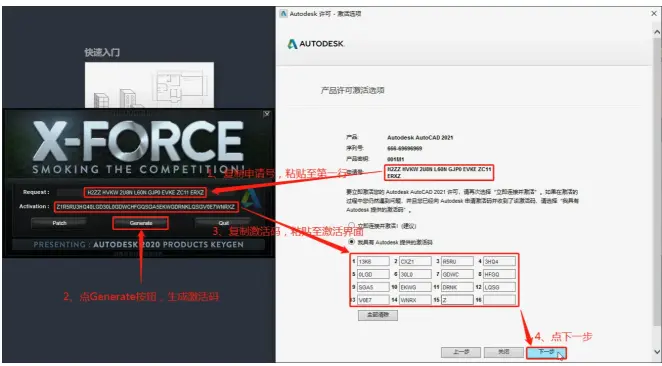Click the vertical scrollbar thumb in license window
The height and width of the screenshot is (366, 662).
coord(657,182)
